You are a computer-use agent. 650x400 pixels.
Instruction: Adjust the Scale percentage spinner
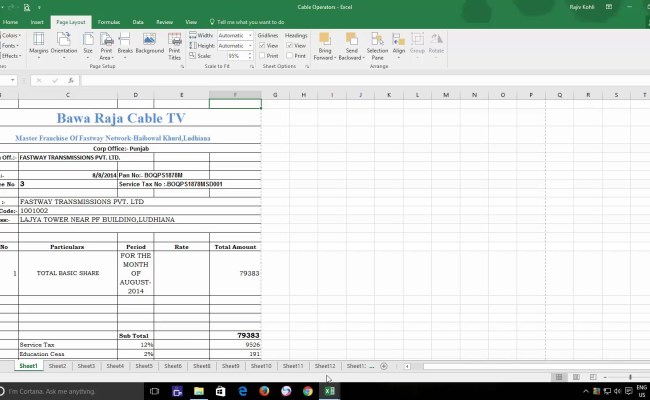coord(250,56)
